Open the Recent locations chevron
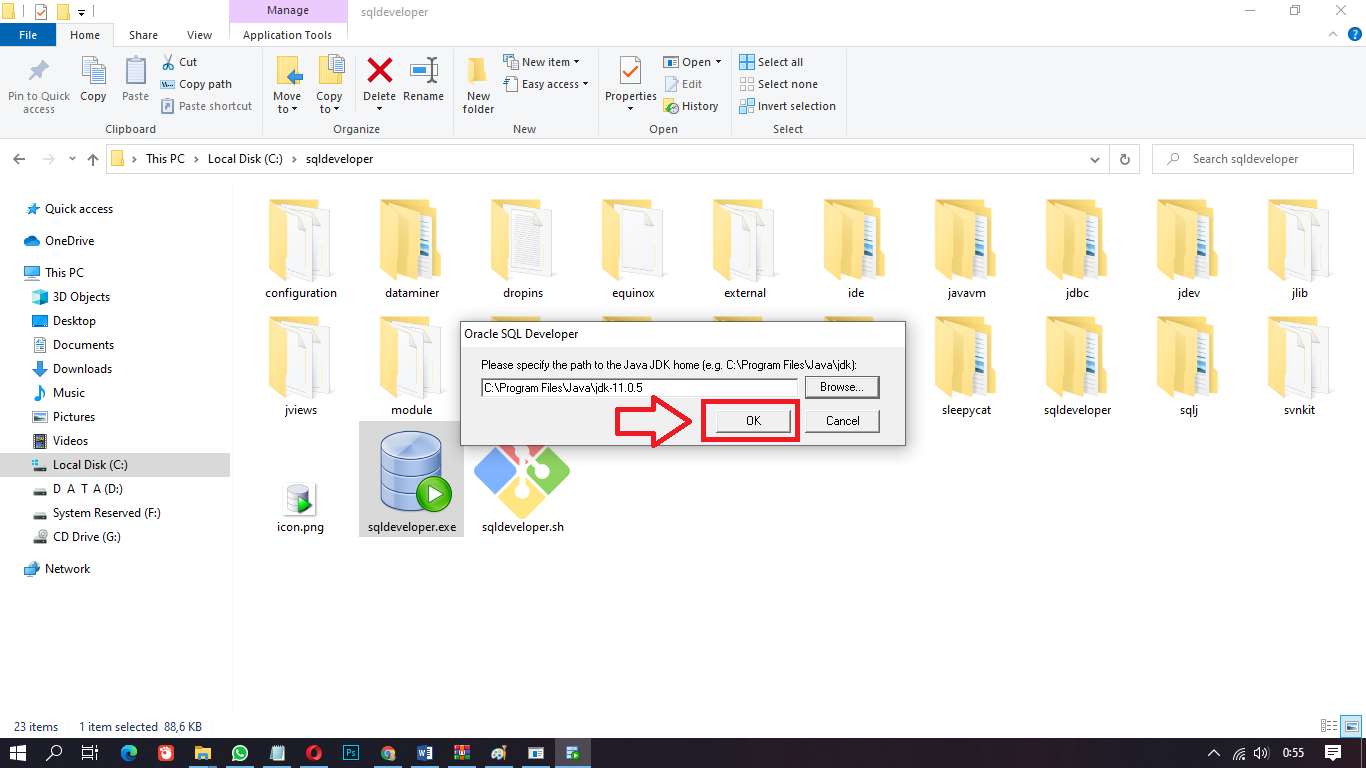 (72, 159)
